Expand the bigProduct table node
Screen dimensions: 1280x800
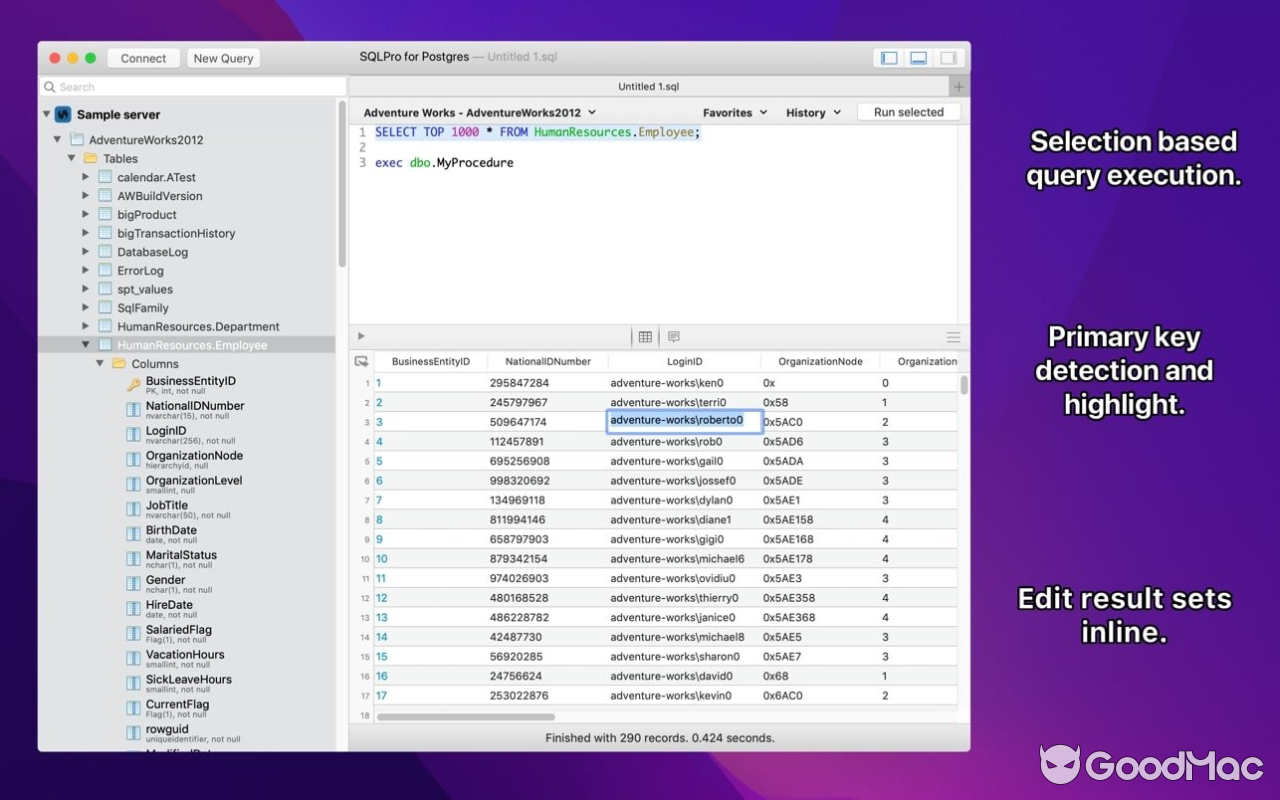(85, 214)
